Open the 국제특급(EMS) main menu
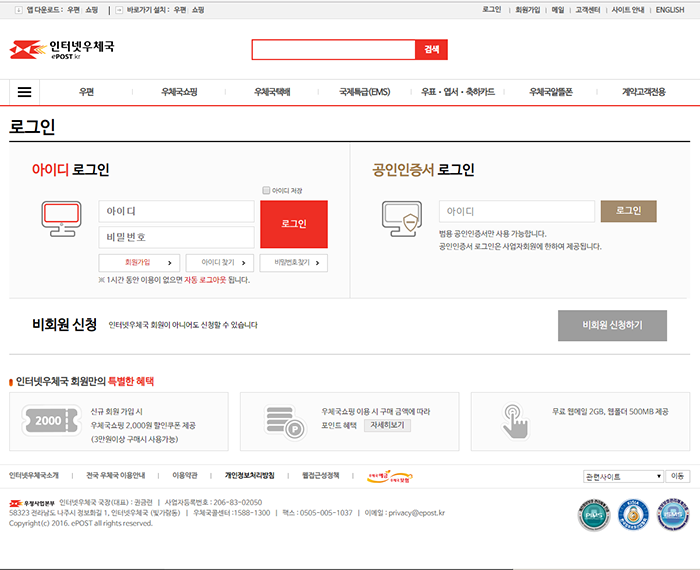 coord(365,92)
